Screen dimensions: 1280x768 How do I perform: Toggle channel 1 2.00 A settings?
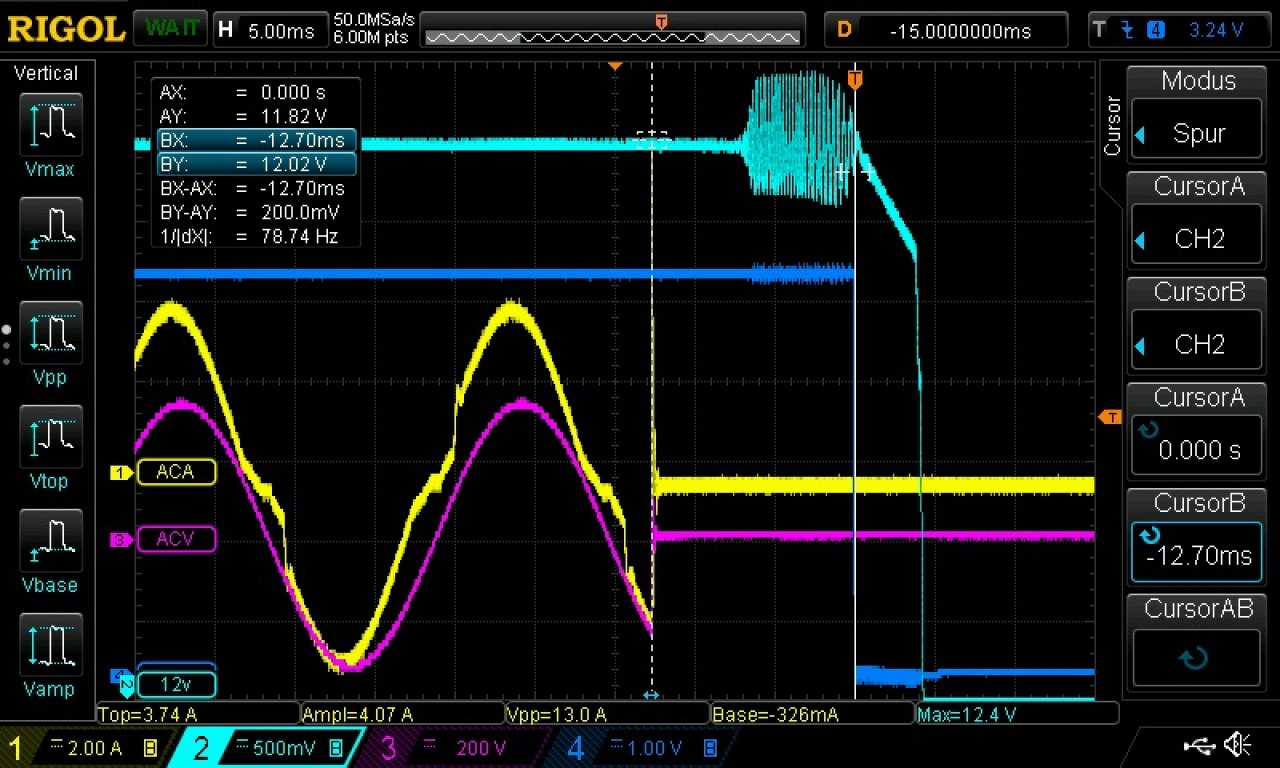pyautogui.click(x=84, y=748)
